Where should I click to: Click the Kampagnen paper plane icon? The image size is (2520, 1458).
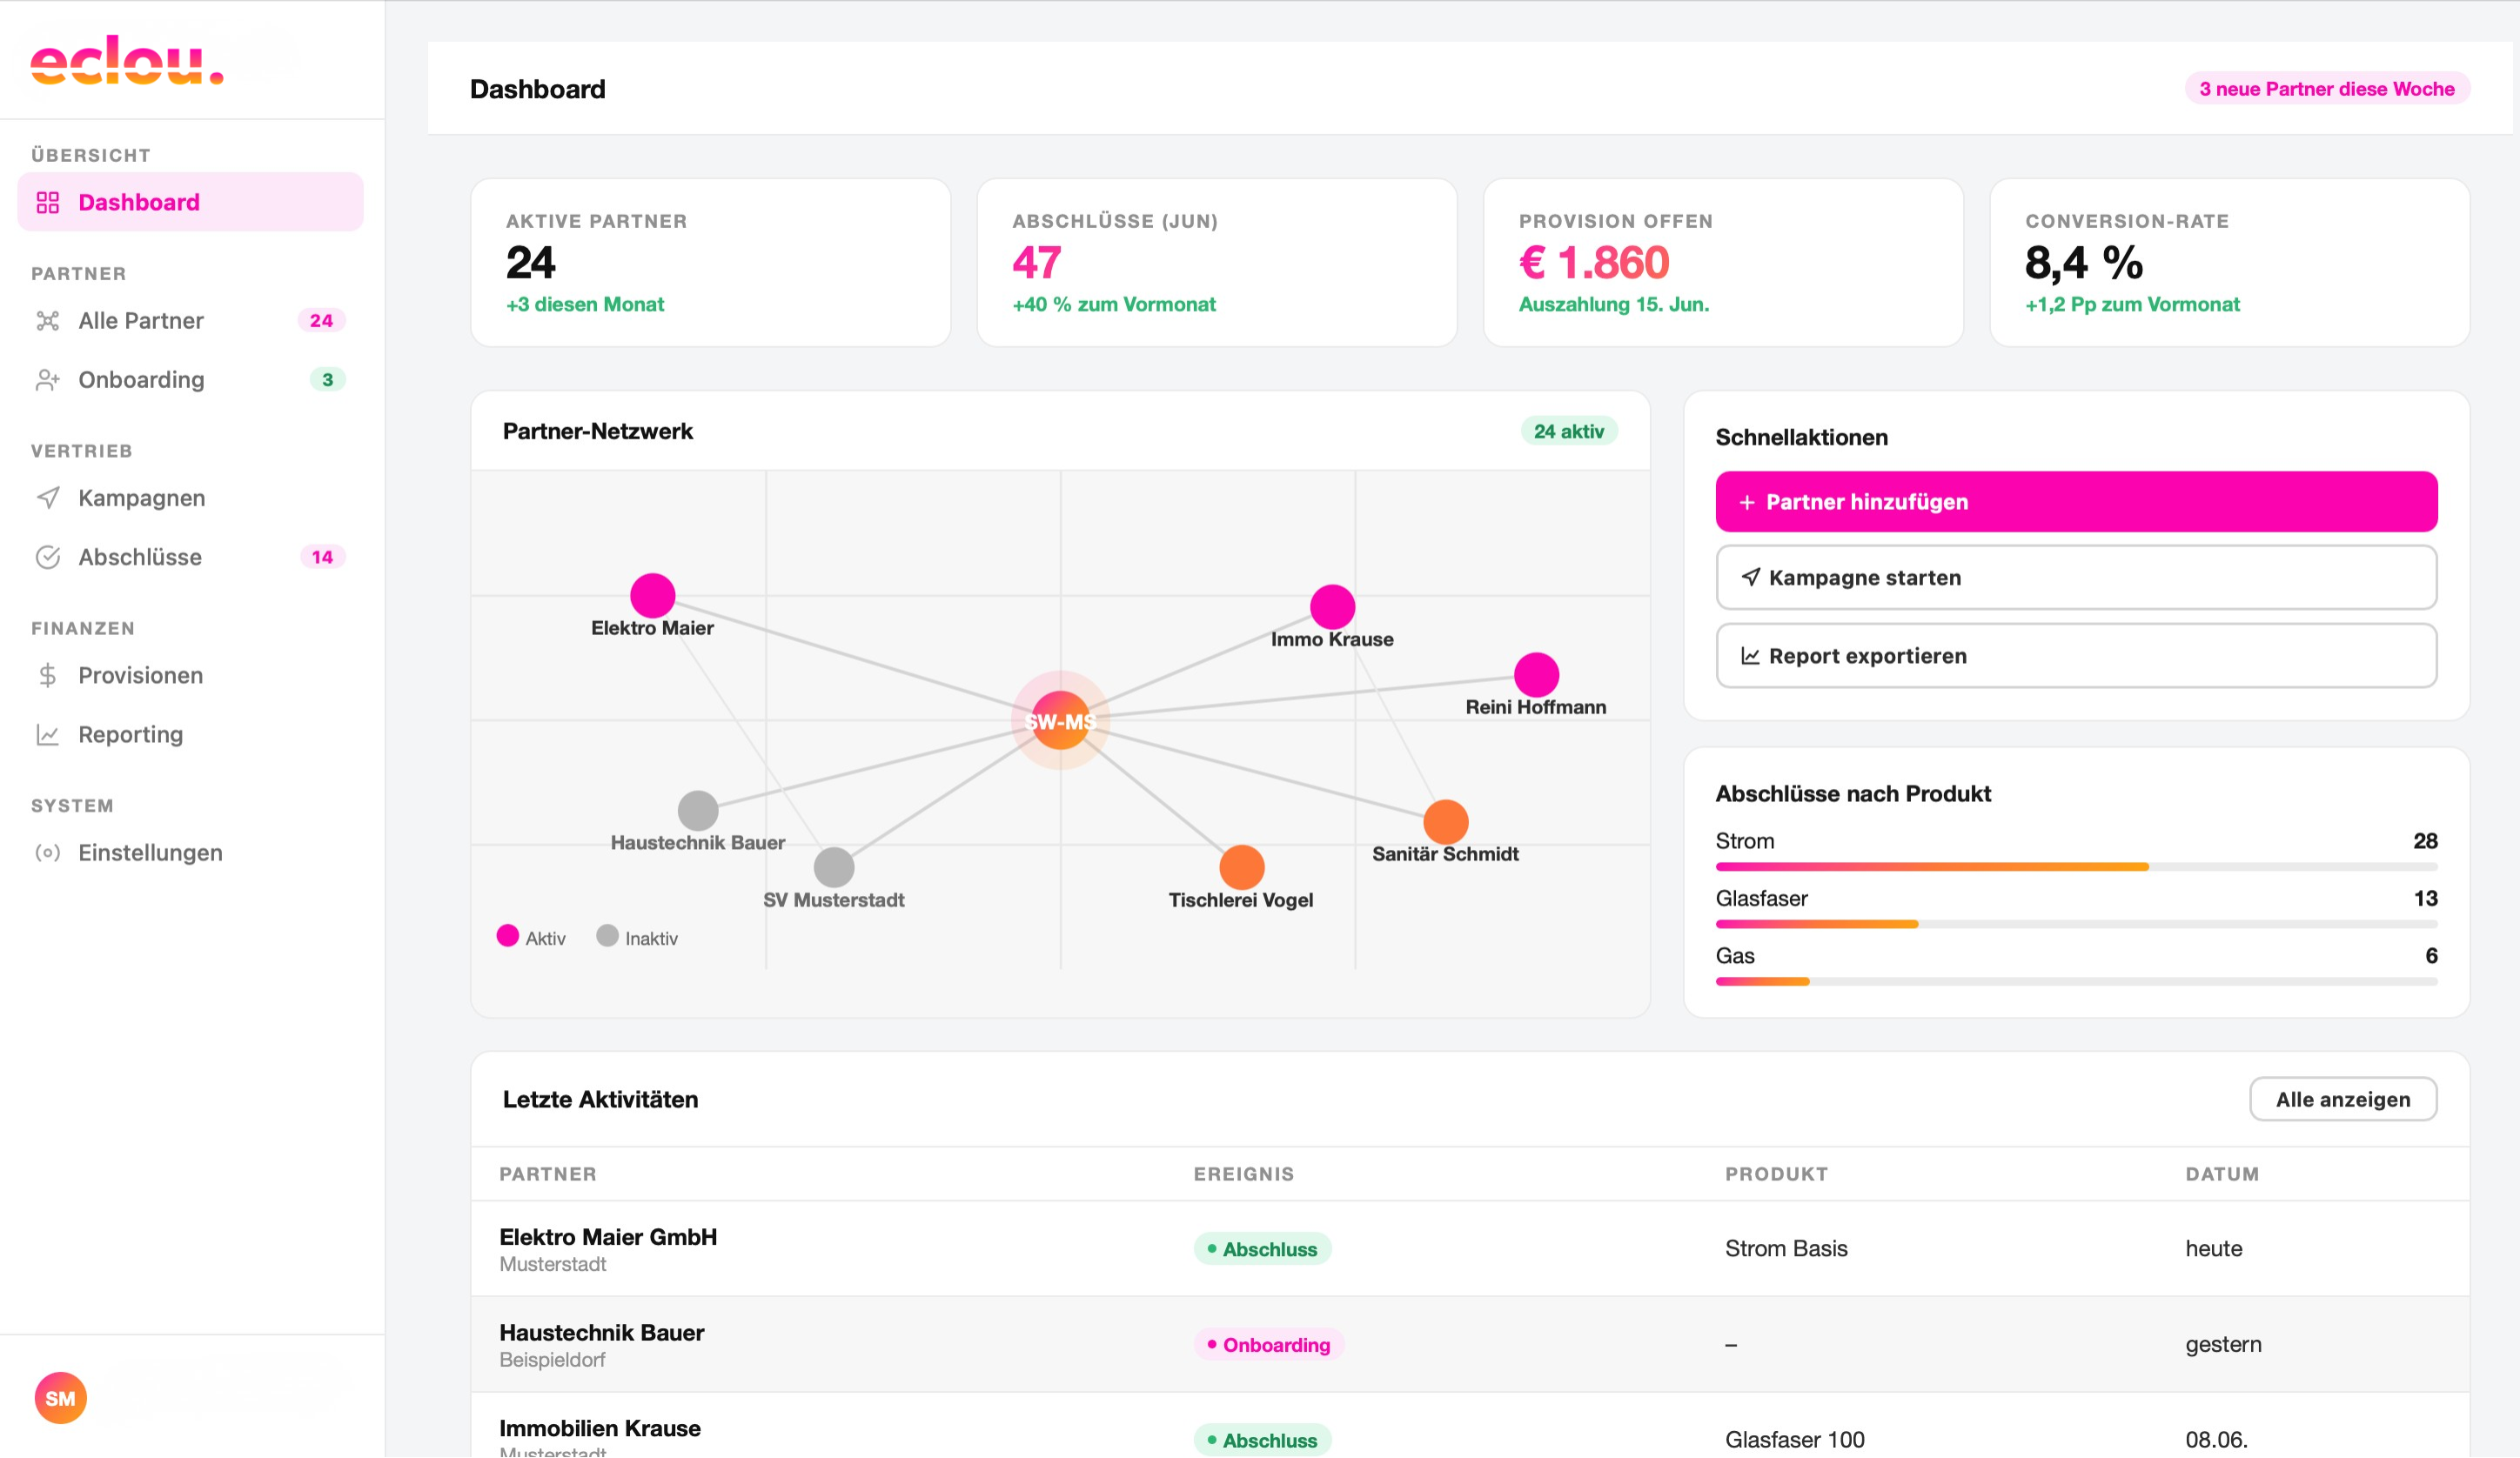(48, 498)
